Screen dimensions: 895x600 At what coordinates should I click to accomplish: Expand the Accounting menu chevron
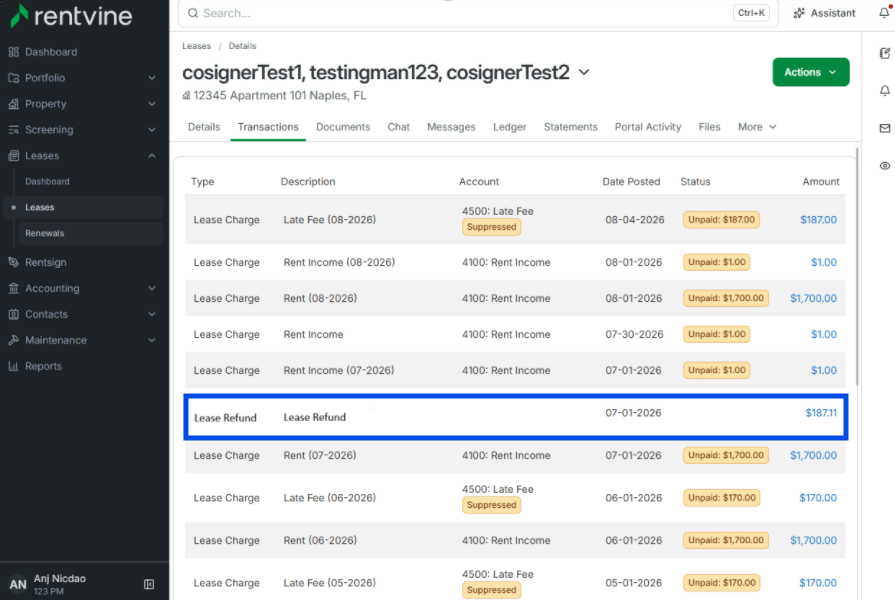[152, 288]
